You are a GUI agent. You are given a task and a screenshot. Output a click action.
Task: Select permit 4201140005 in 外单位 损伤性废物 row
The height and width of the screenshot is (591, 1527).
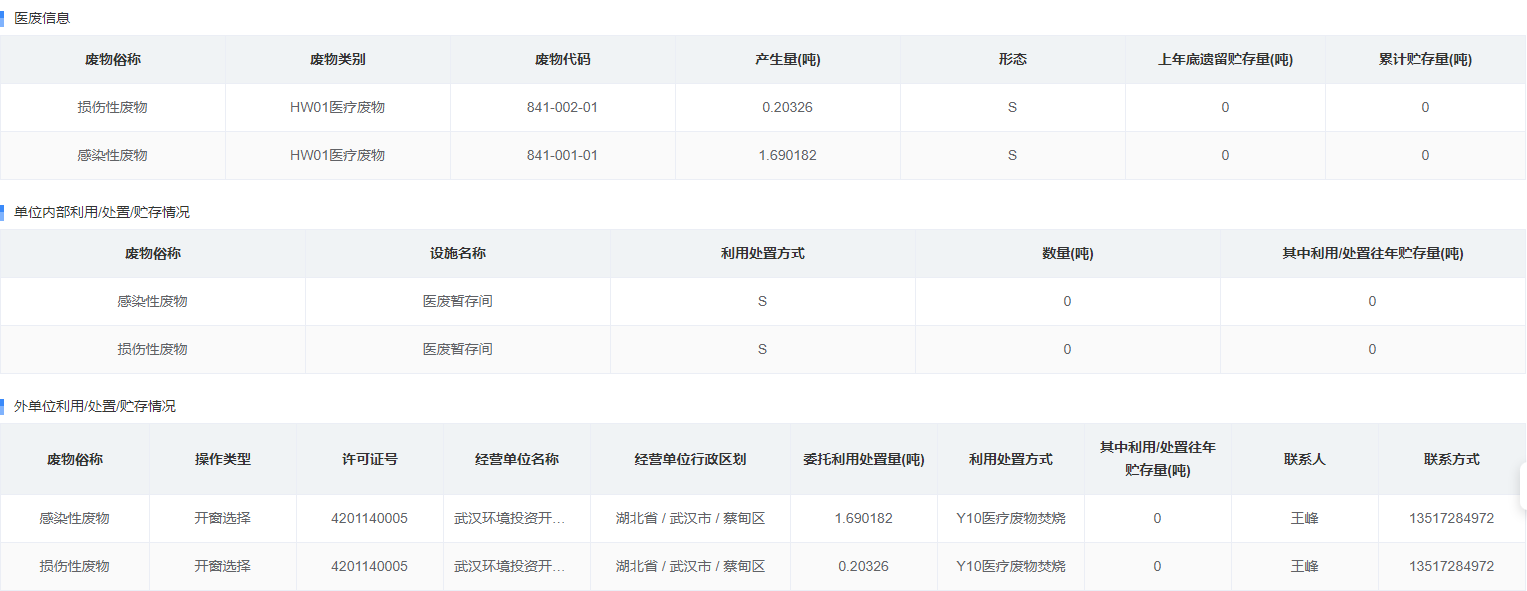tap(369, 566)
